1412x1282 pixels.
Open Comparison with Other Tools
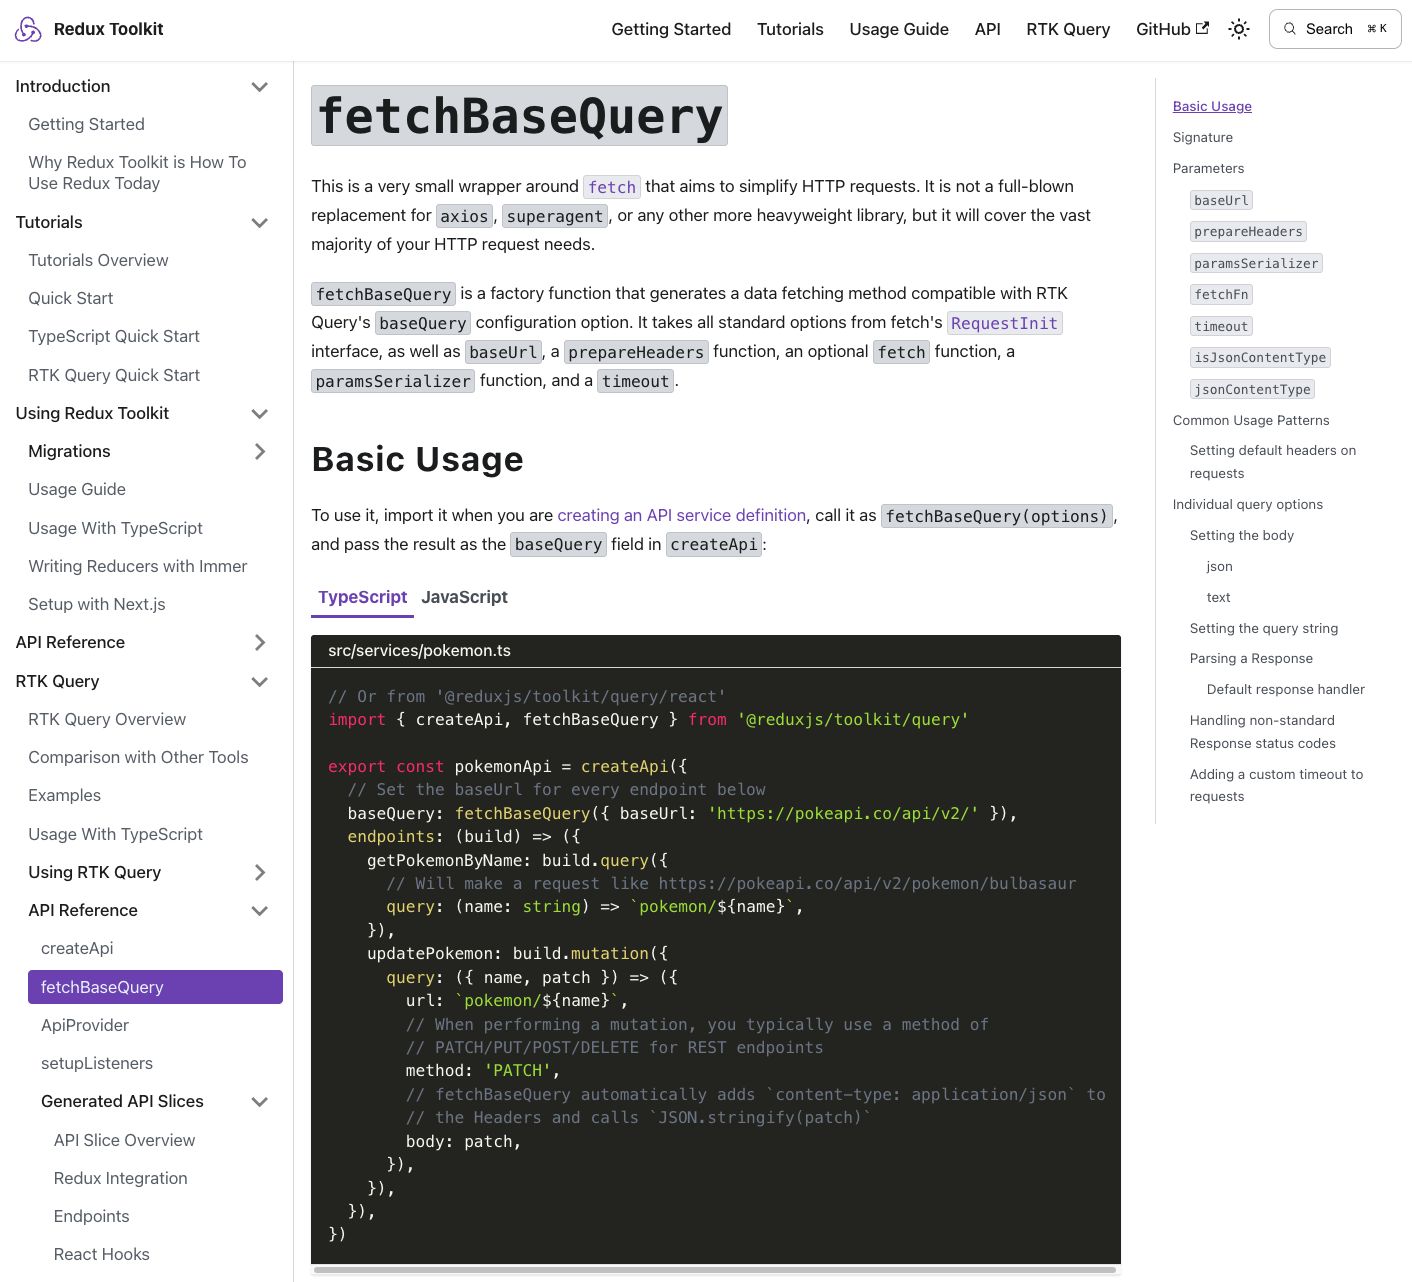[x=138, y=757]
